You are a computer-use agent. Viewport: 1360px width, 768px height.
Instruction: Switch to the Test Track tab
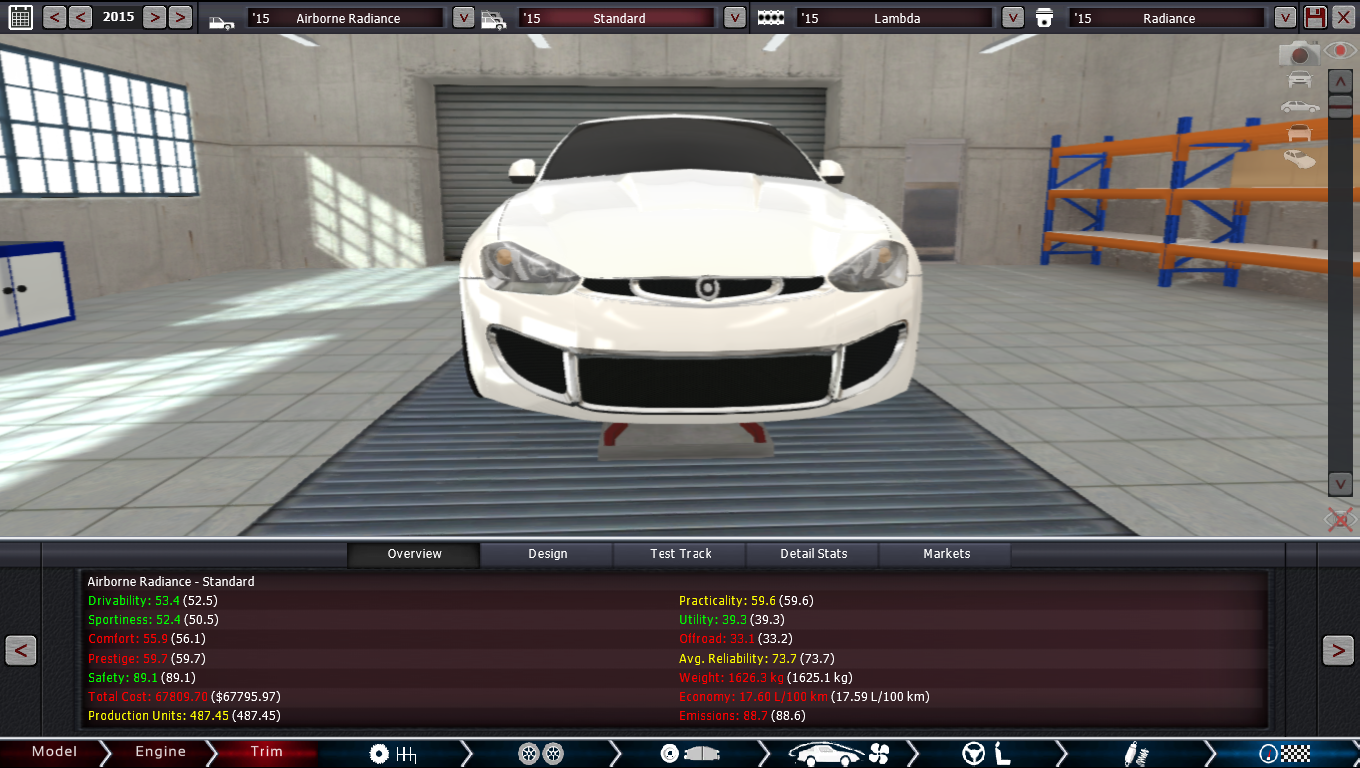point(681,554)
